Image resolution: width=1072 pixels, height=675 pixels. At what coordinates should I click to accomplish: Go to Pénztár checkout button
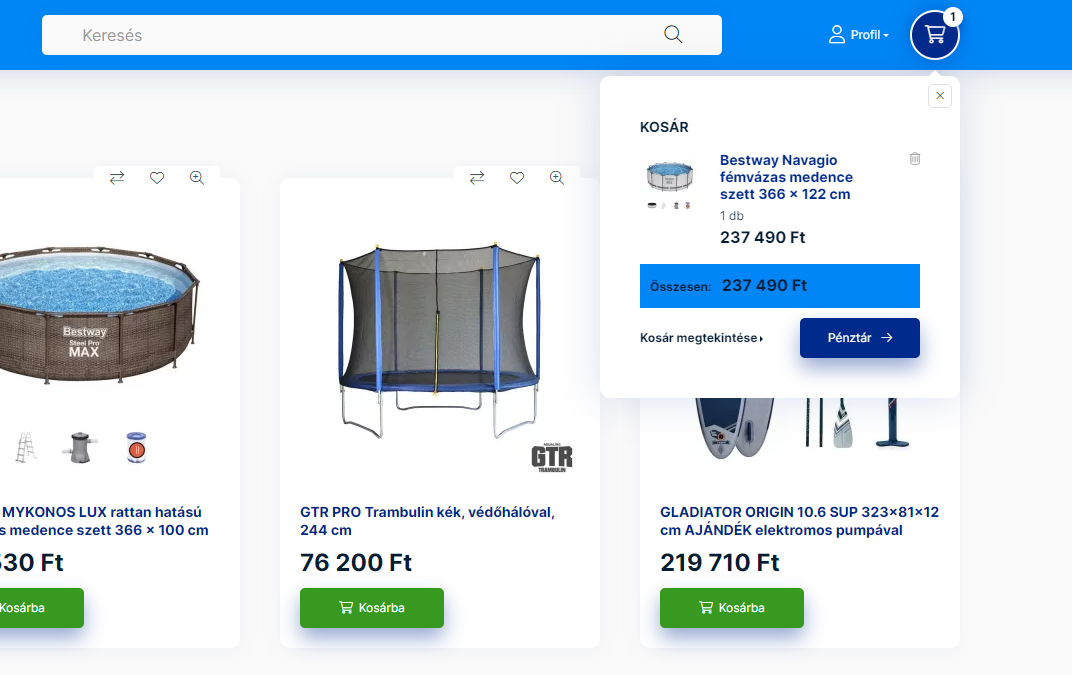tap(859, 338)
